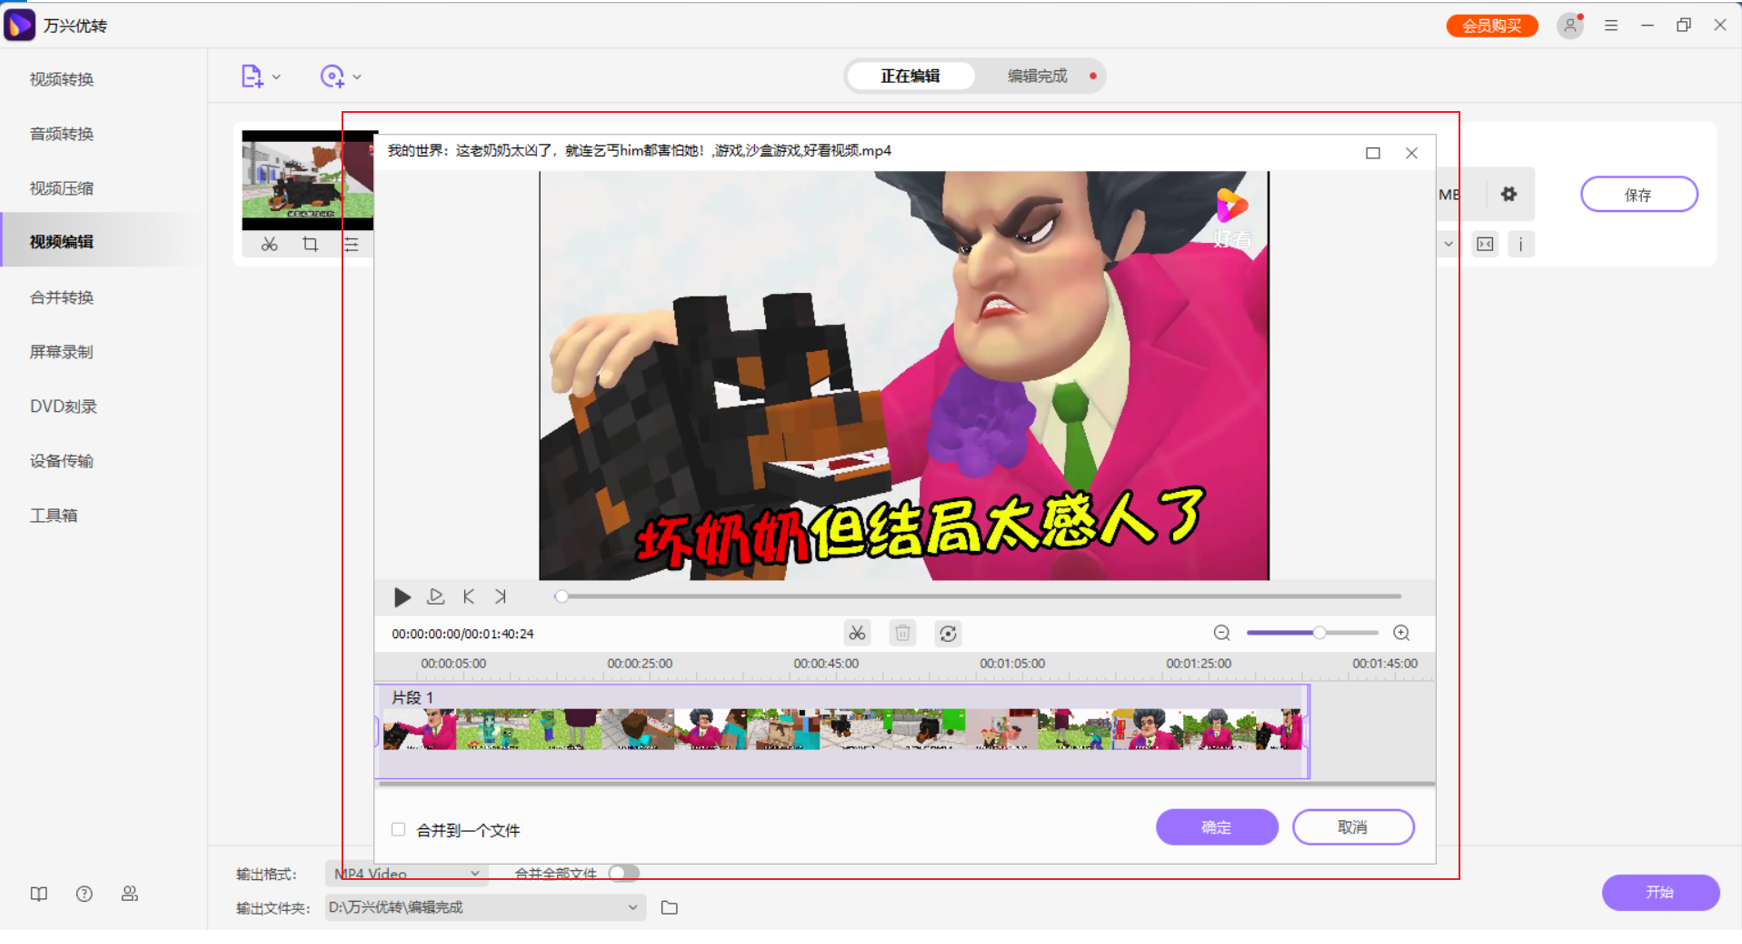Open the effects adjustment icon under the thumbnail

coord(352,243)
